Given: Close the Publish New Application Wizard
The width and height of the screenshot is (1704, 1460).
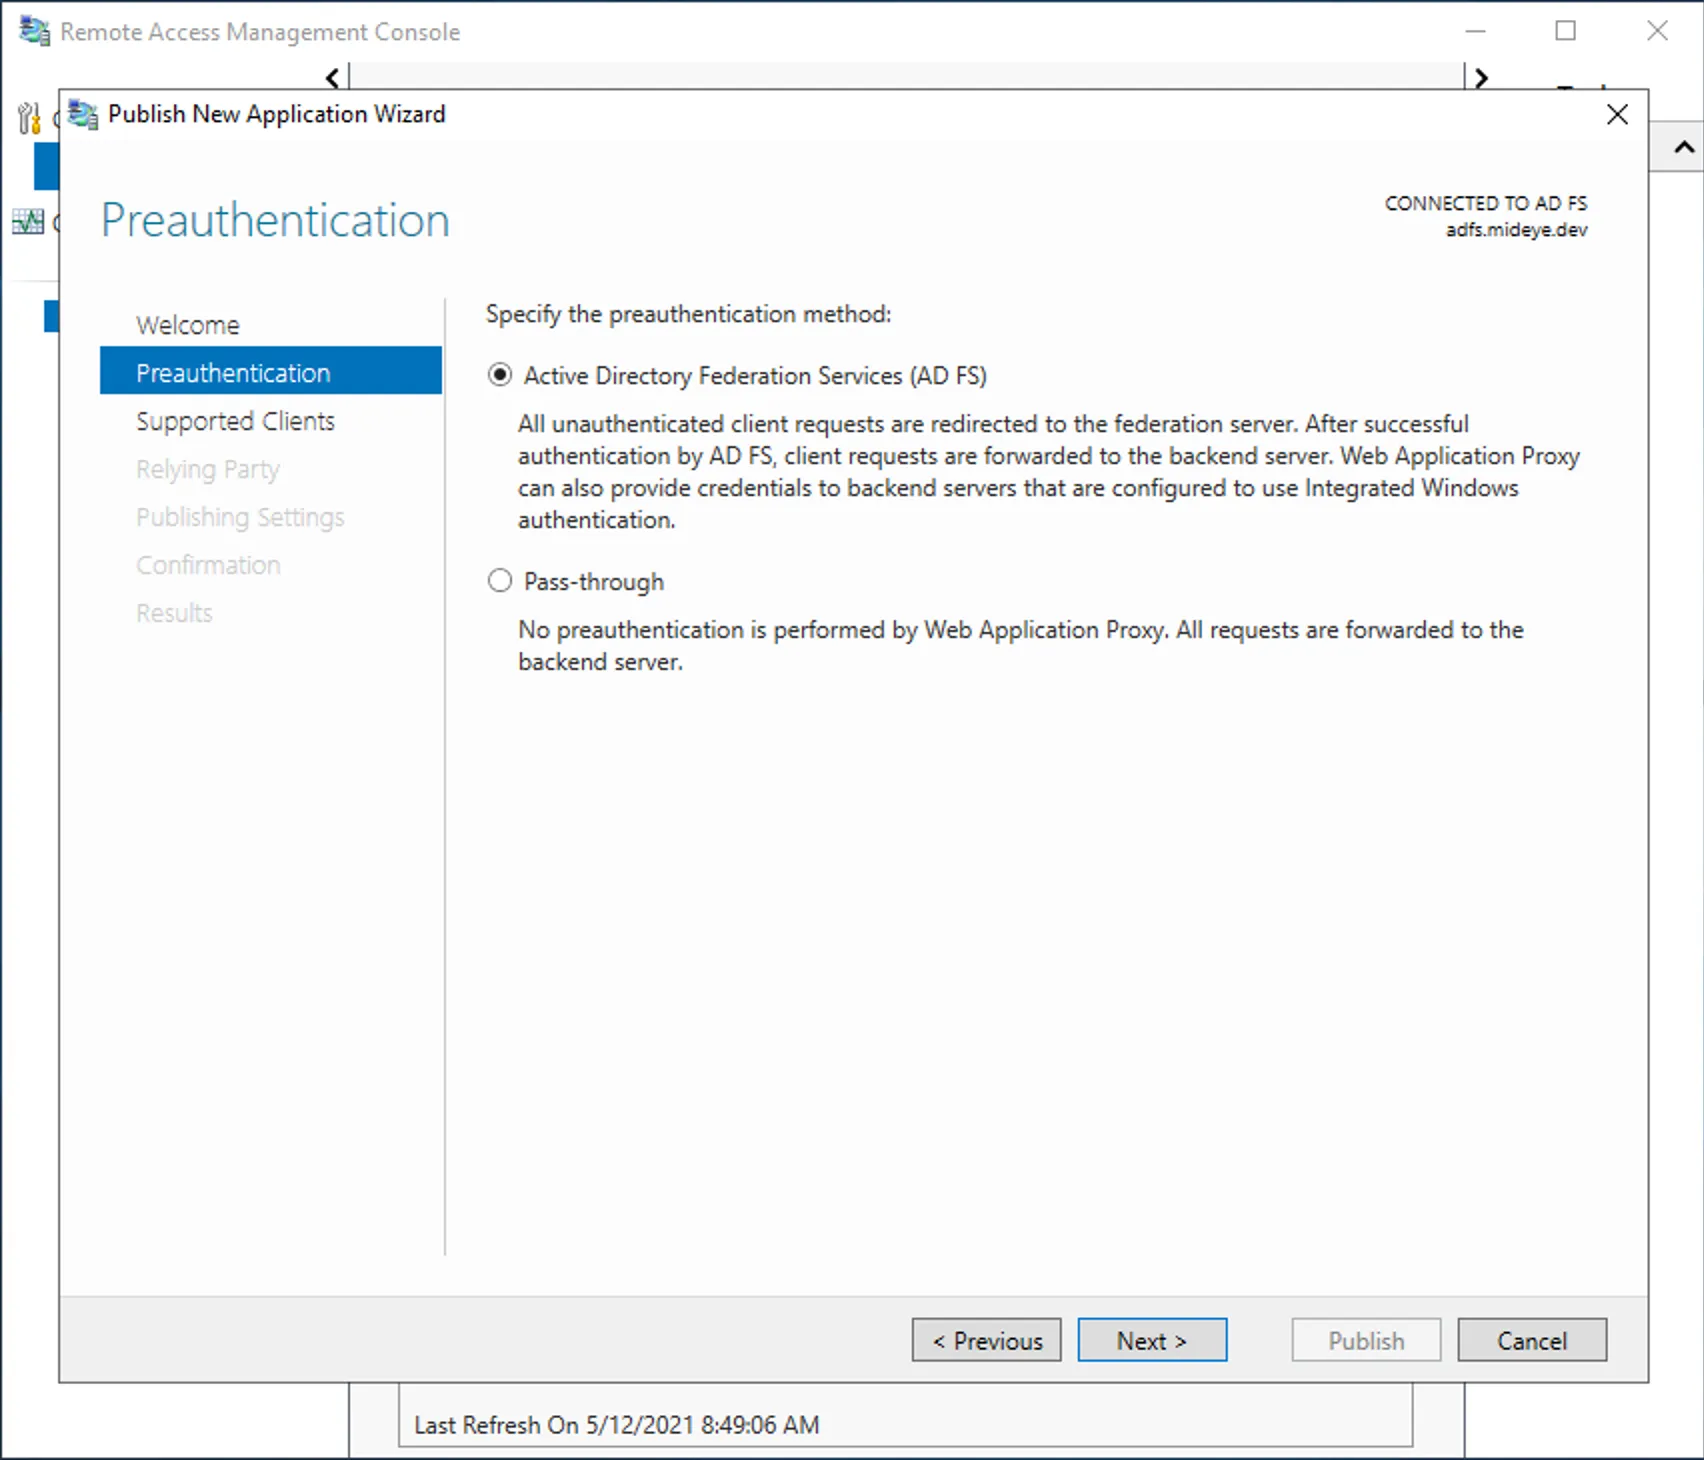Looking at the screenshot, I should 1617,114.
